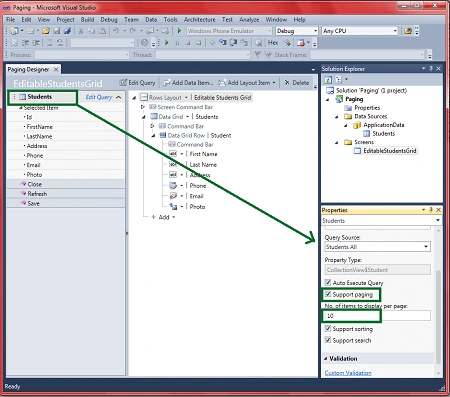Toggle the Support search checkbox
Image resolution: width=450 pixels, height=397 pixels.
click(x=328, y=340)
